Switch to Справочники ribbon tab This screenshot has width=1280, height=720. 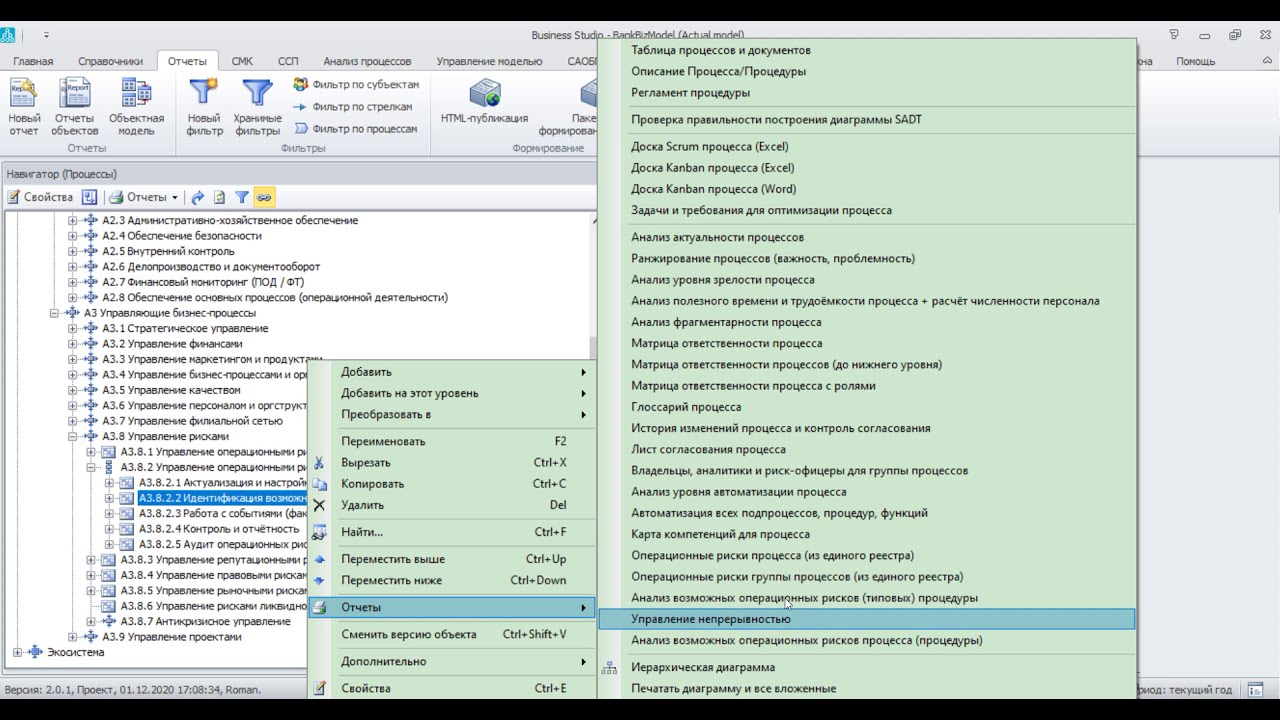(x=110, y=61)
